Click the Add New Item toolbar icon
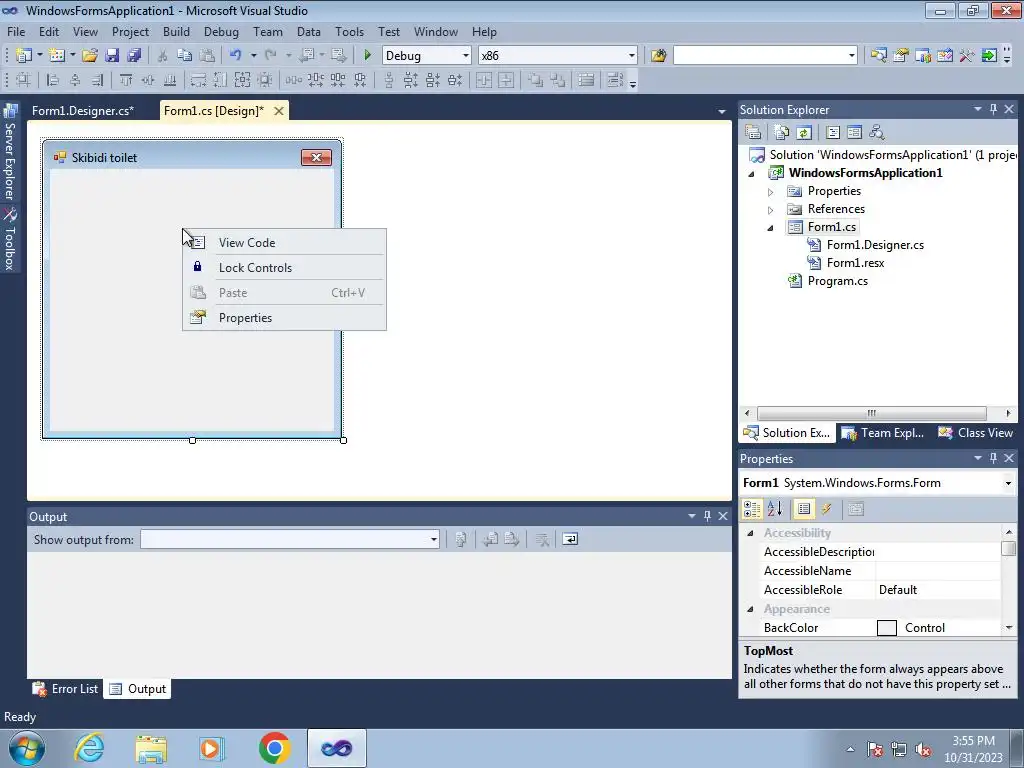Image resolution: width=1024 pixels, height=768 pixels. coord(57,56)
